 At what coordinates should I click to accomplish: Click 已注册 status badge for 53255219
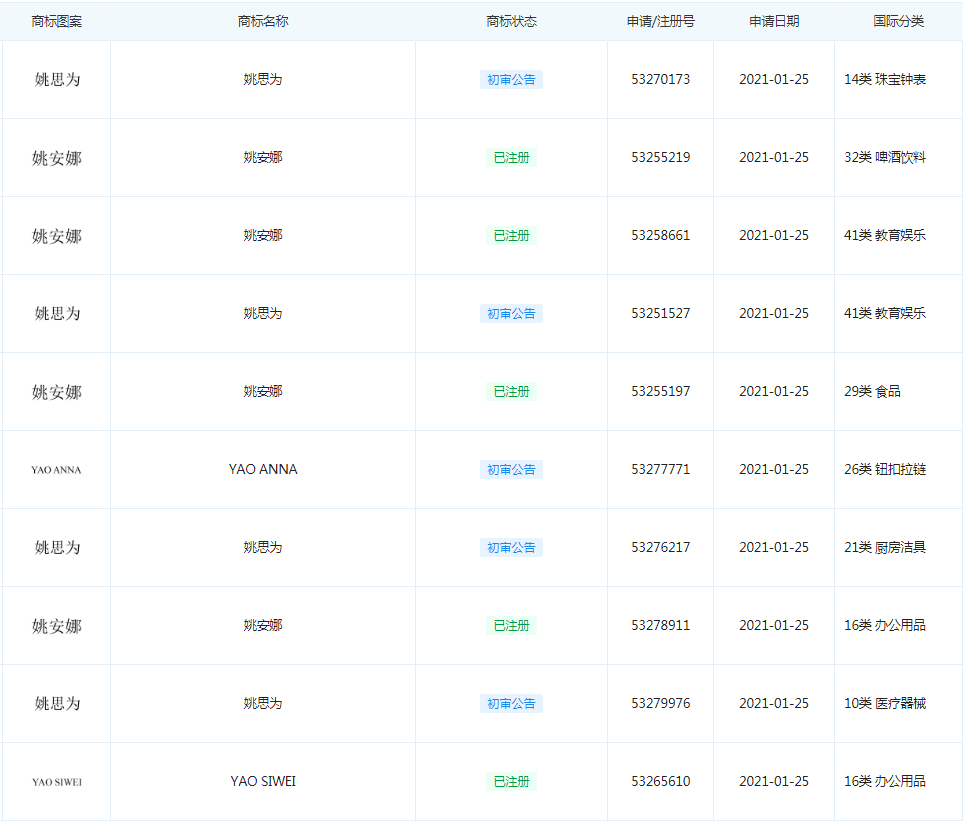click(x=511, y=158)
